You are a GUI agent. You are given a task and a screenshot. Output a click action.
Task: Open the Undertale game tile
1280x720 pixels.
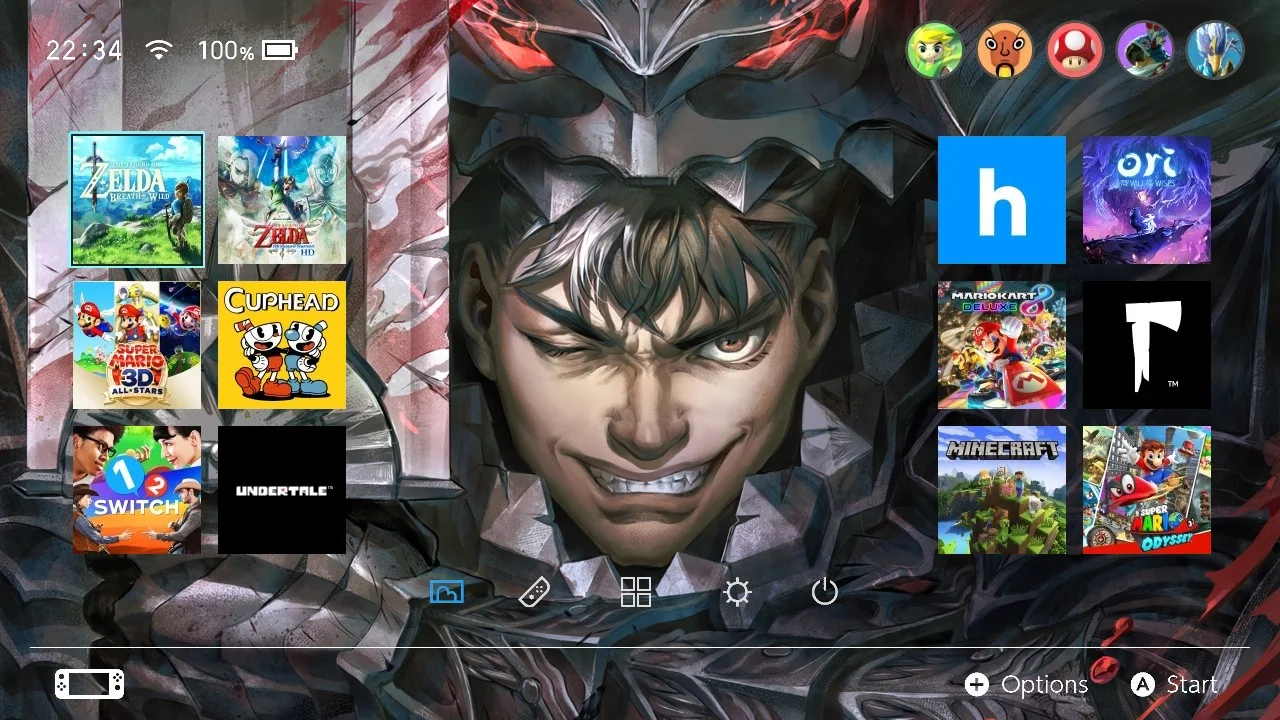tap(282, 490)
